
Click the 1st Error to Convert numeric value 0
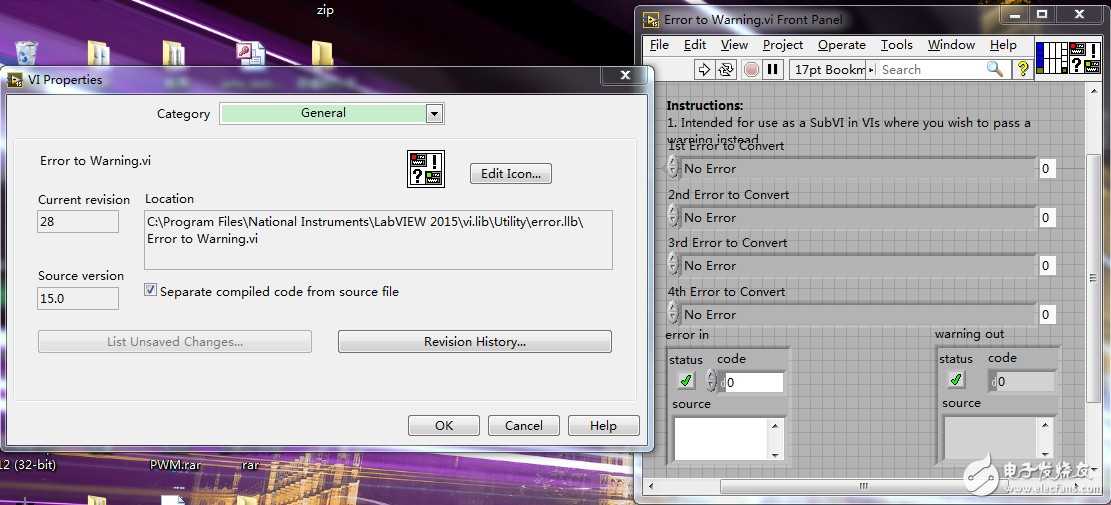pyautogui.click(x=1046, y=169)
